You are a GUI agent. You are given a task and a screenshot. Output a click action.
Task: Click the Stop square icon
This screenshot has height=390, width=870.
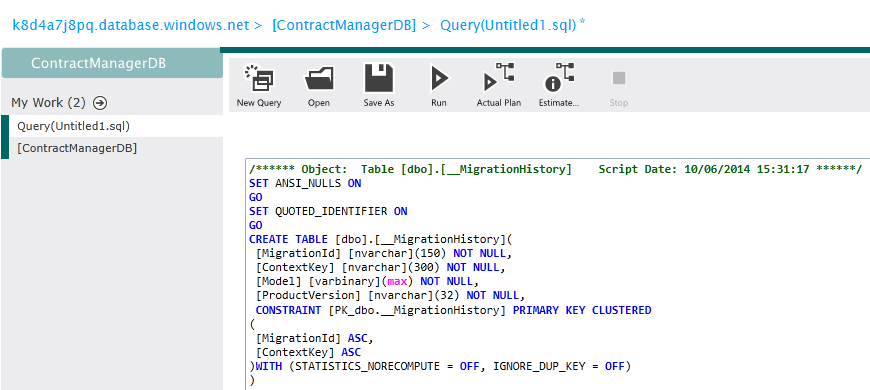pos(619,78)
